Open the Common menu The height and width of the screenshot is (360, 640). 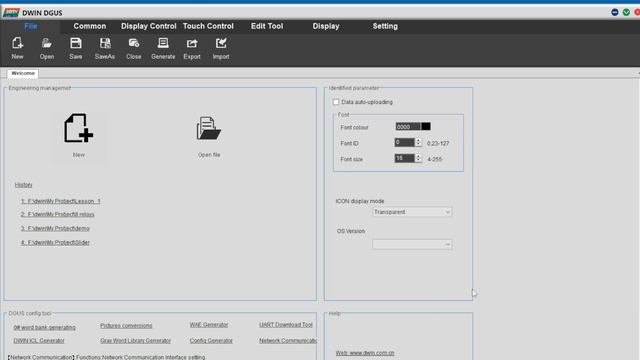[x=90, y=26]
